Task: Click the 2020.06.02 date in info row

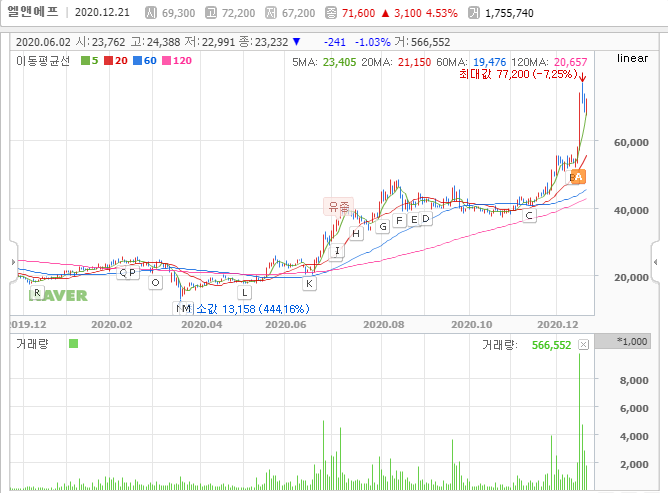Action: pos(43,42)
